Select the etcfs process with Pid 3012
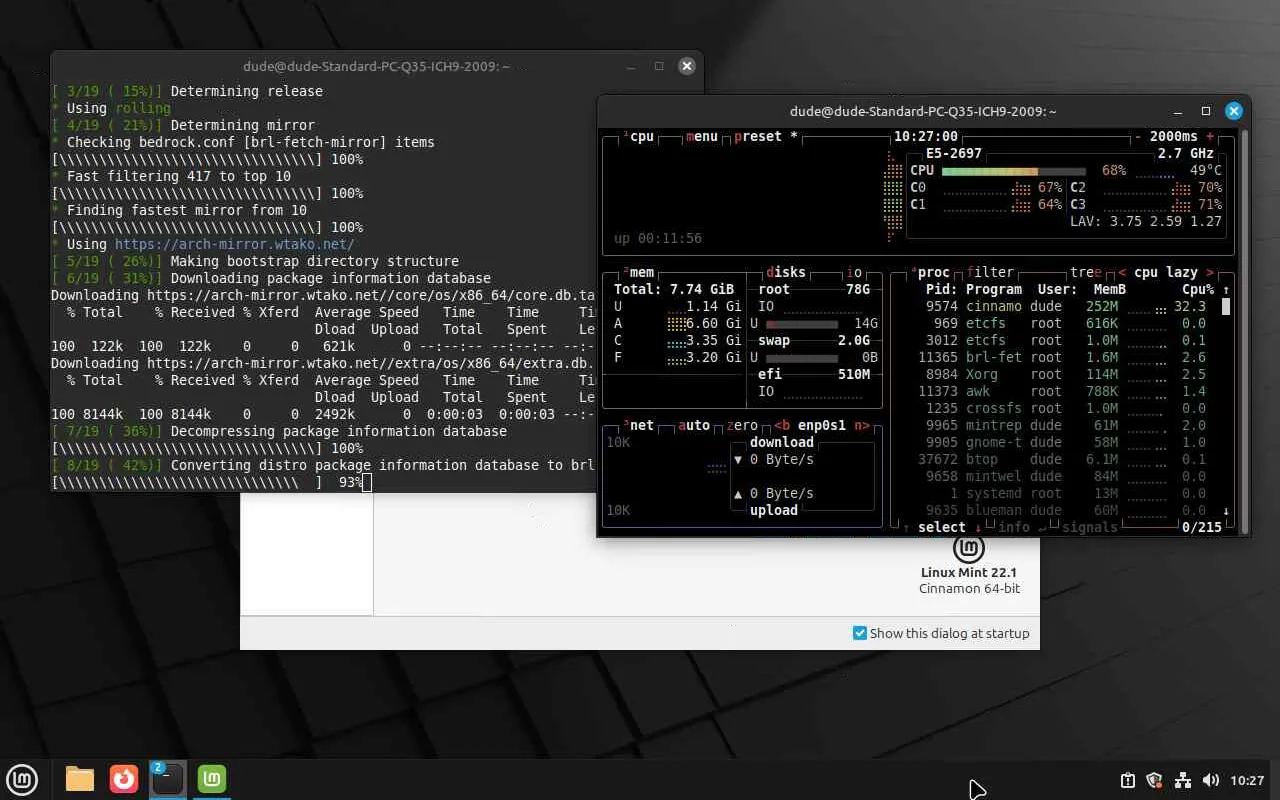The image size is (1280, 800). pyautogui.click(x=1065, y=340)
